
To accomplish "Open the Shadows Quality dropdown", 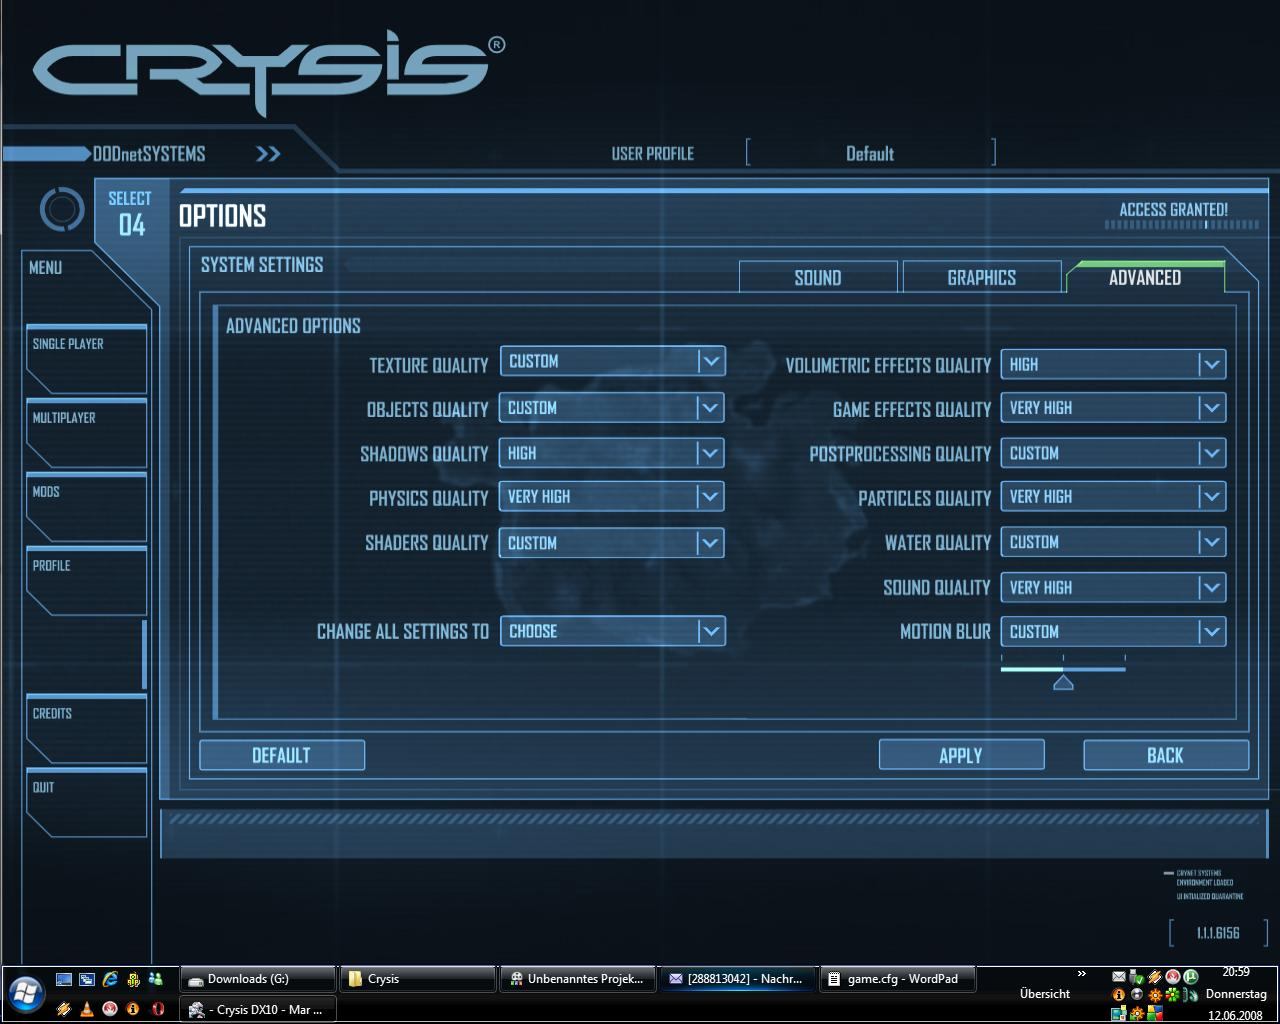I will [x=612, y=453].
